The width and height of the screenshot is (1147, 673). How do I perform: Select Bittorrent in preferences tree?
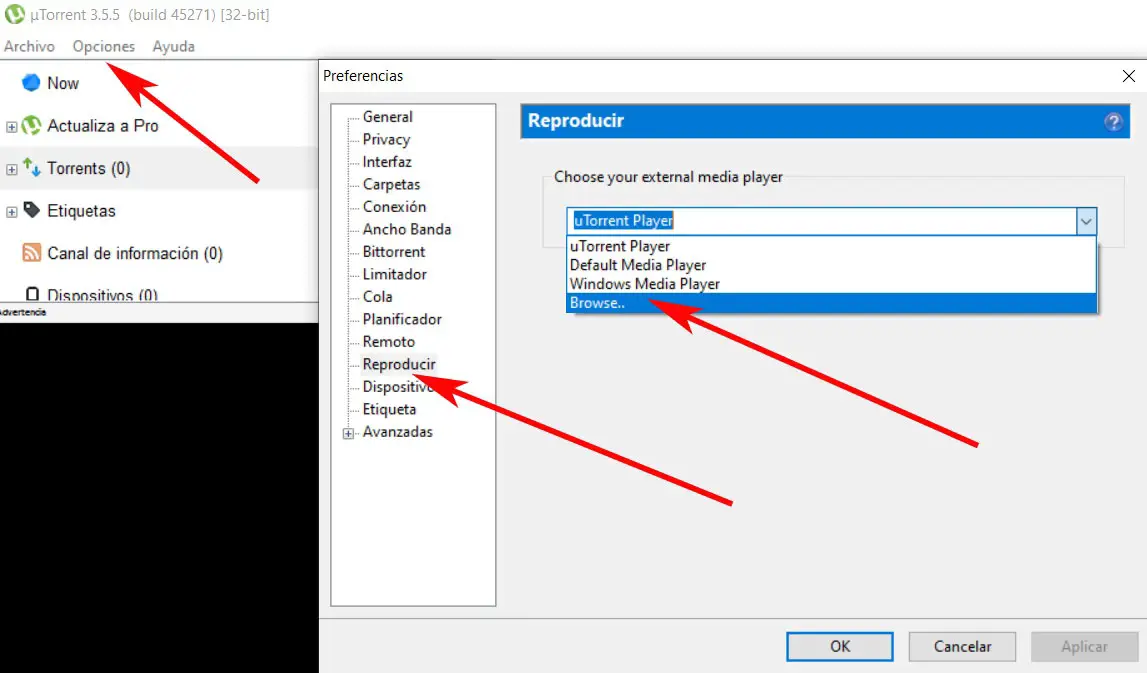coord(394,252)
